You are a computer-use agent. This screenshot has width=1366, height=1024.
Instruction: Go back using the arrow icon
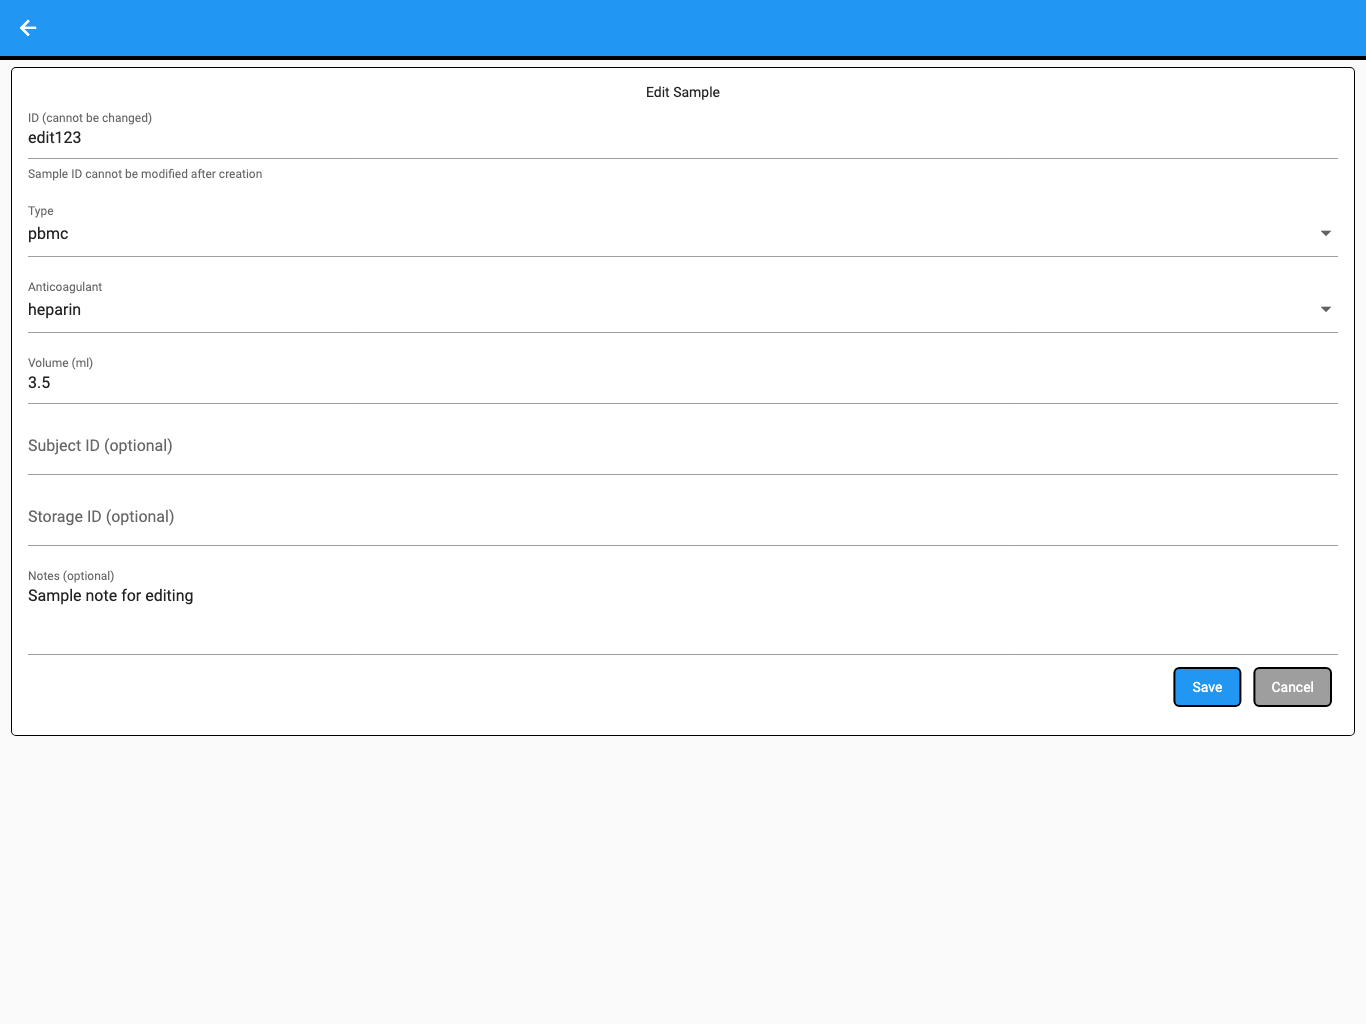[28, 28]
